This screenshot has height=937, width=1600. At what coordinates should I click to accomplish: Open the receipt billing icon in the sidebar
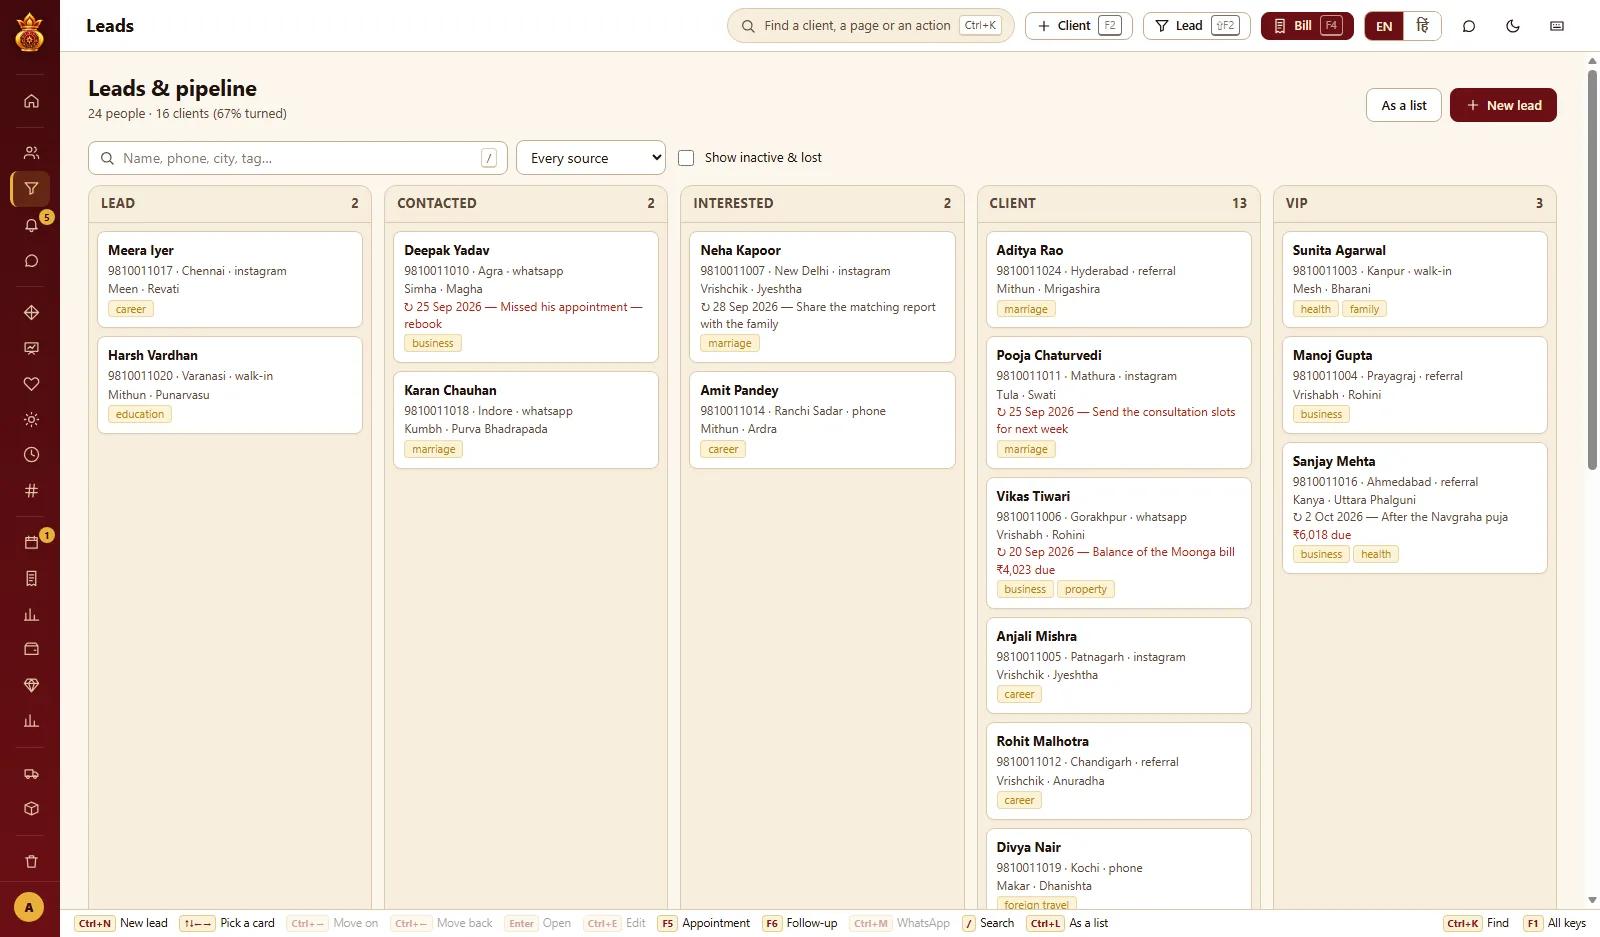[31, 578]
